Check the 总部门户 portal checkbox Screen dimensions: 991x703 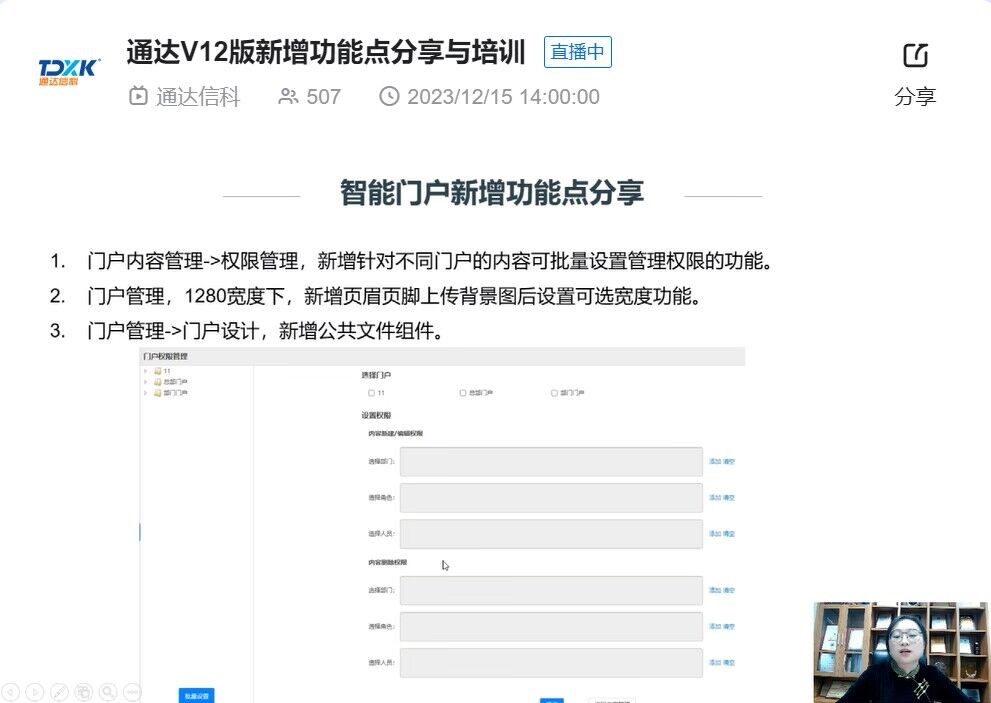tap(463, 393)
